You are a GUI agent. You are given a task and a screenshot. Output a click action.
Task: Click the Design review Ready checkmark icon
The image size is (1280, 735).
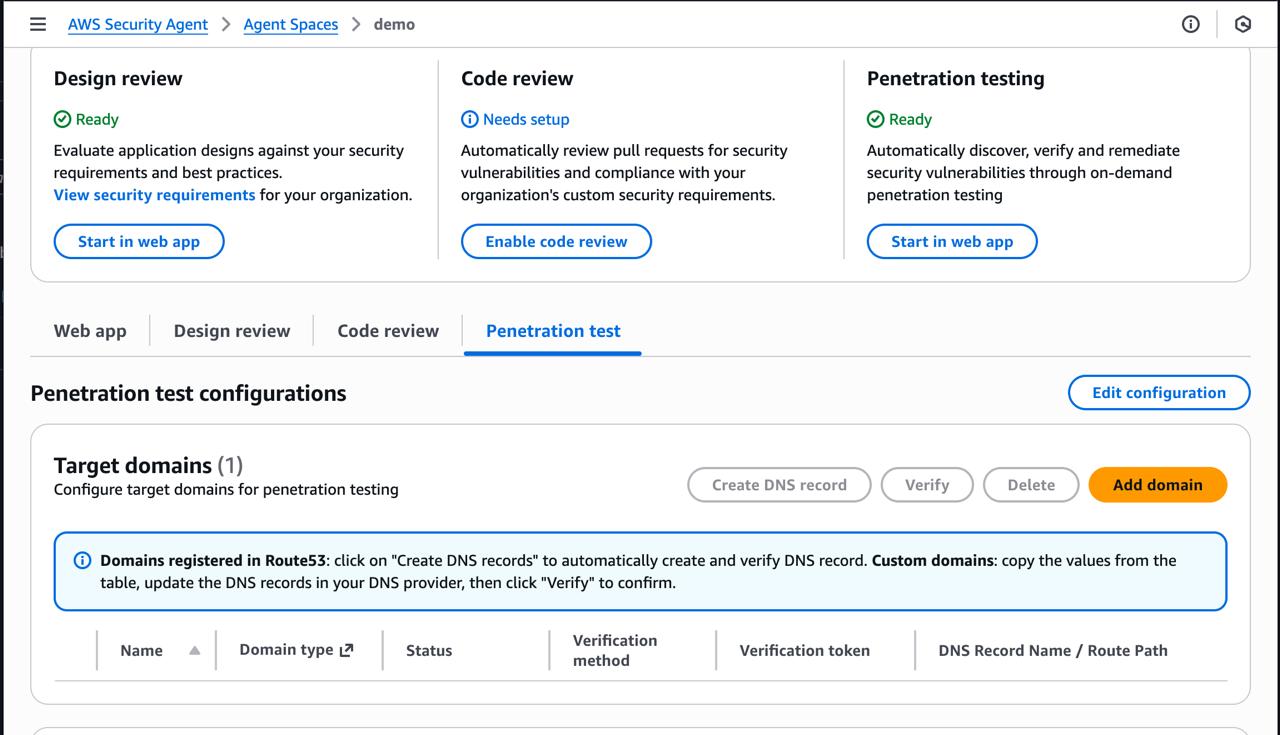click(62, 119)
